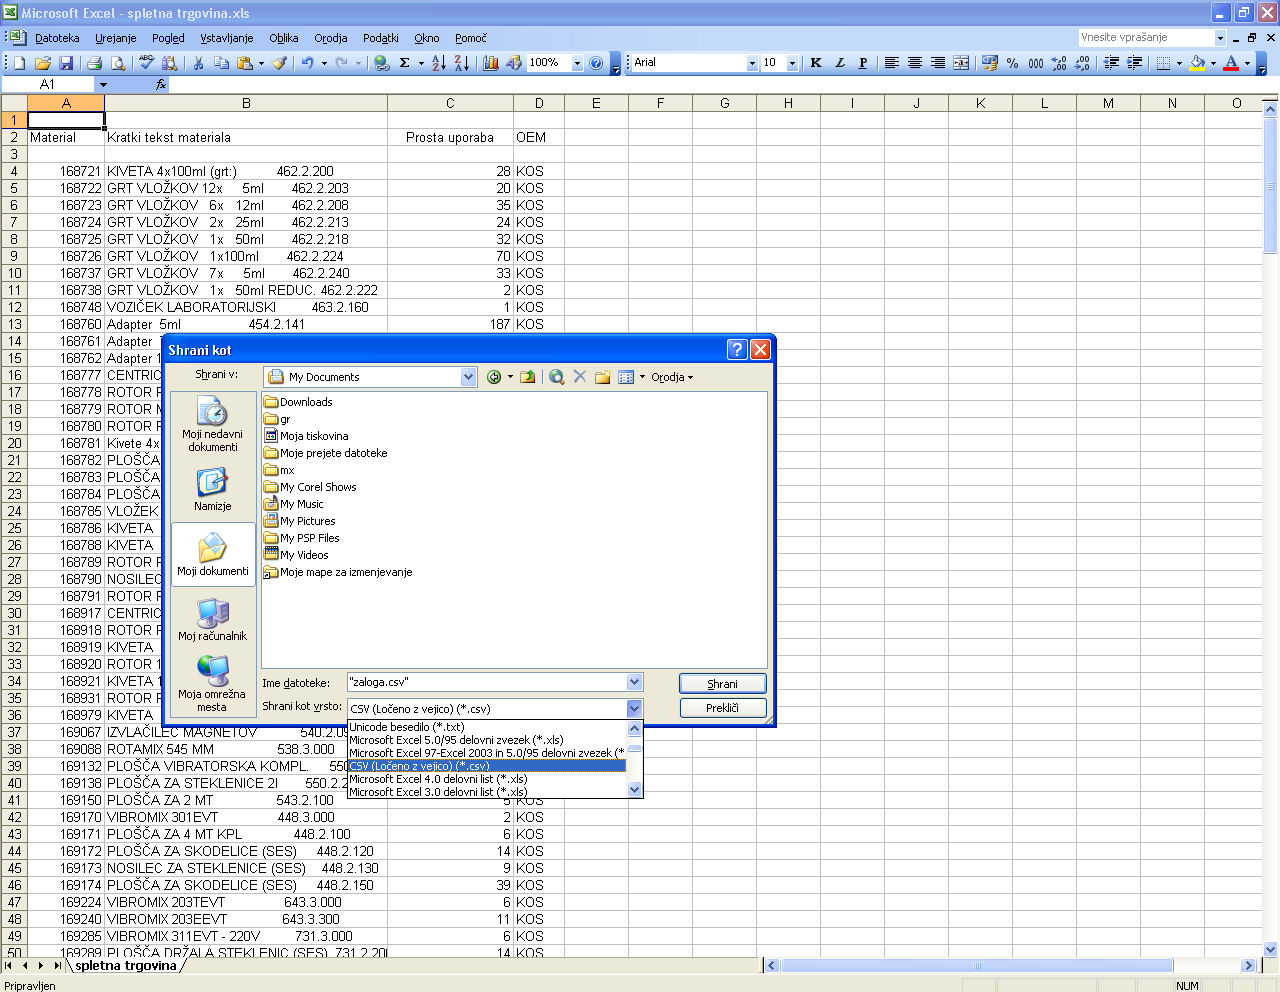Click the Back arrow in the save dialog
The width and height of the screenshot is (1280, 992).
pyautogui.click(x=494, y=377)
